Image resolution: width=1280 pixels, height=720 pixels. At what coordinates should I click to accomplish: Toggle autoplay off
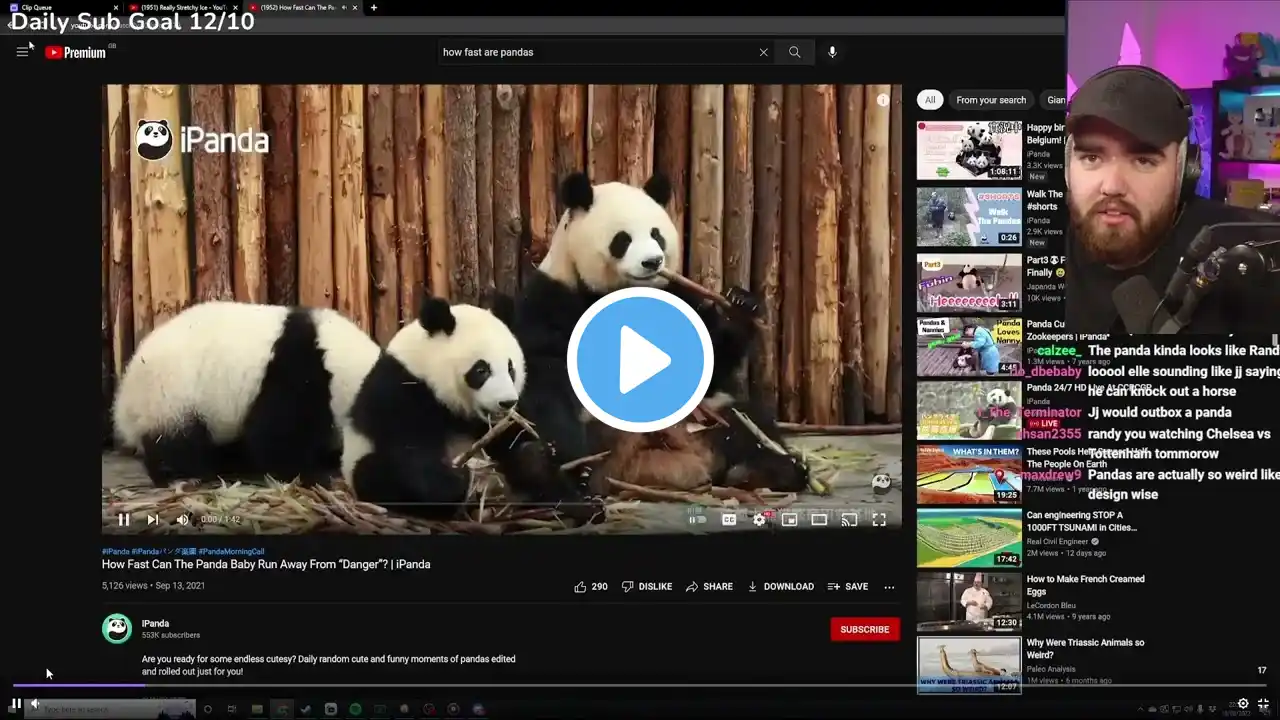click(x=697, y=519)
